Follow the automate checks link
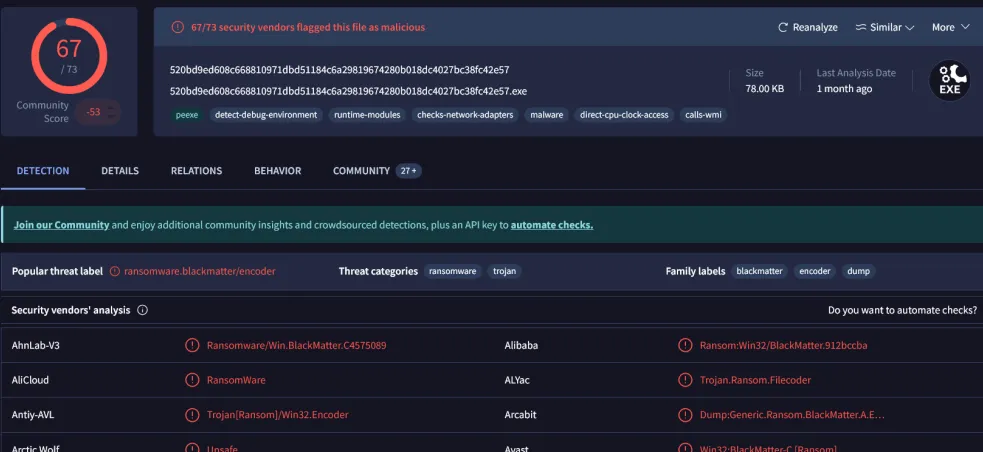 (x=552, y=224)
